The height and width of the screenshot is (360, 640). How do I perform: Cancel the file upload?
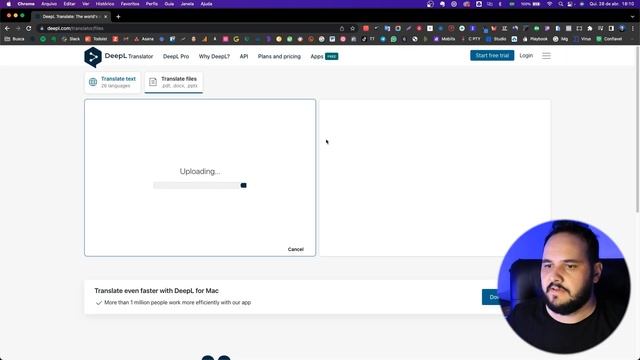point(296,249)
